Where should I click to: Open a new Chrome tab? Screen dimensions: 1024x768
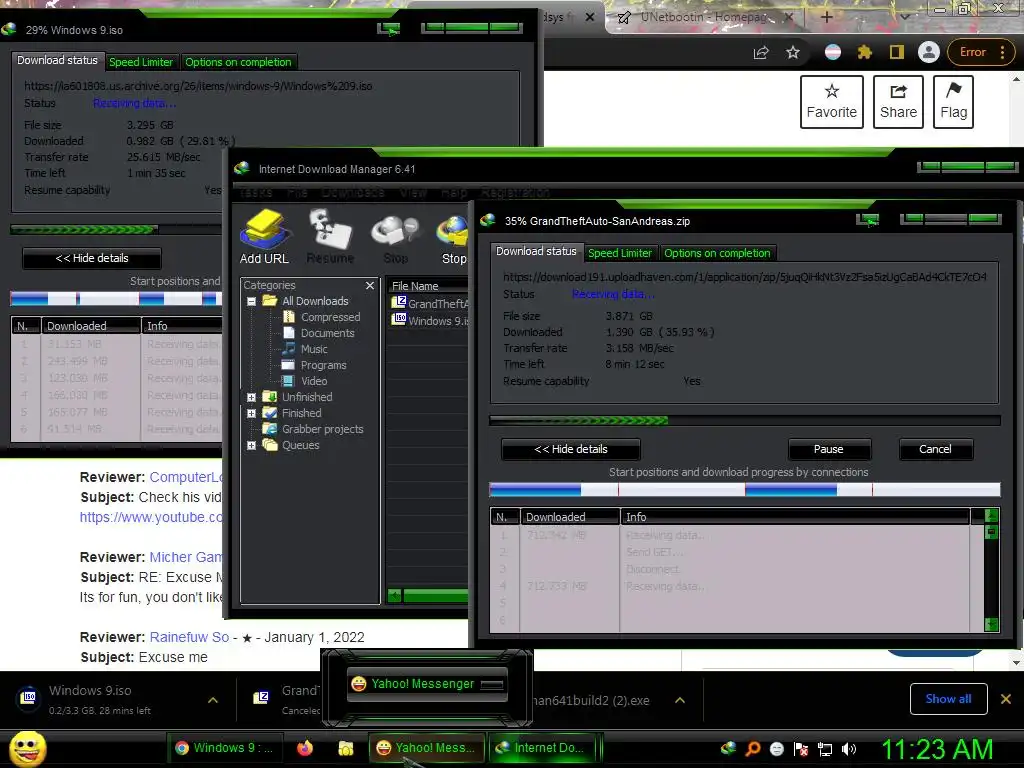coord(826,17)
